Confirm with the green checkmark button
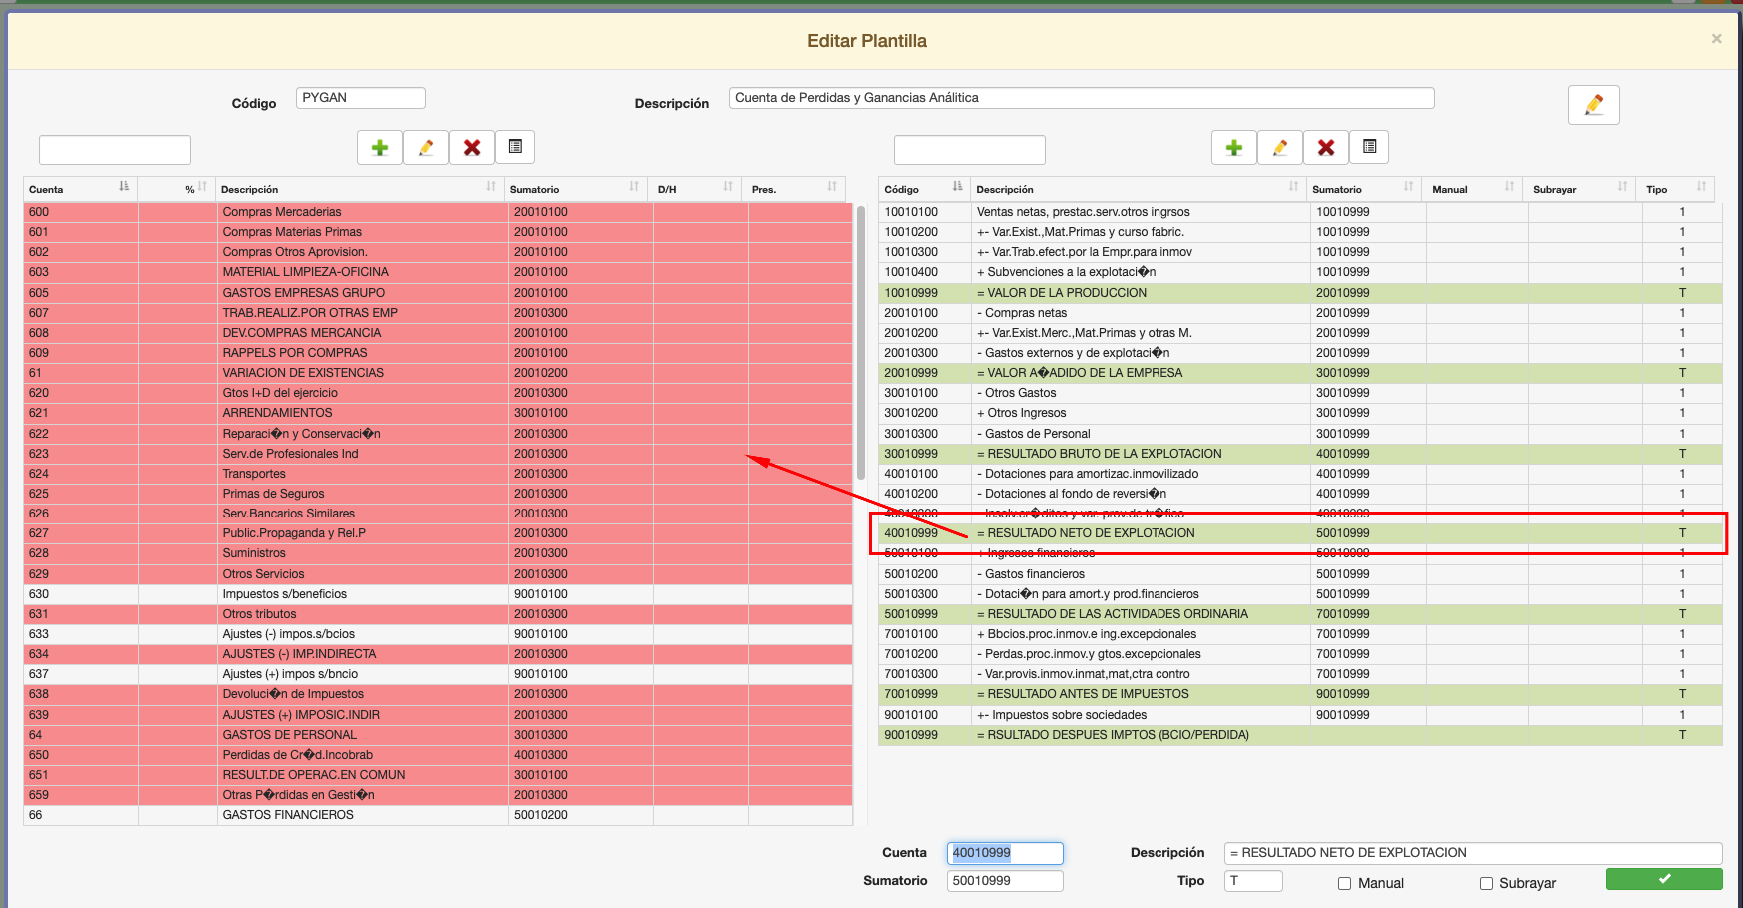The height and width of the screenshot is (908, 1743). 1663,879
